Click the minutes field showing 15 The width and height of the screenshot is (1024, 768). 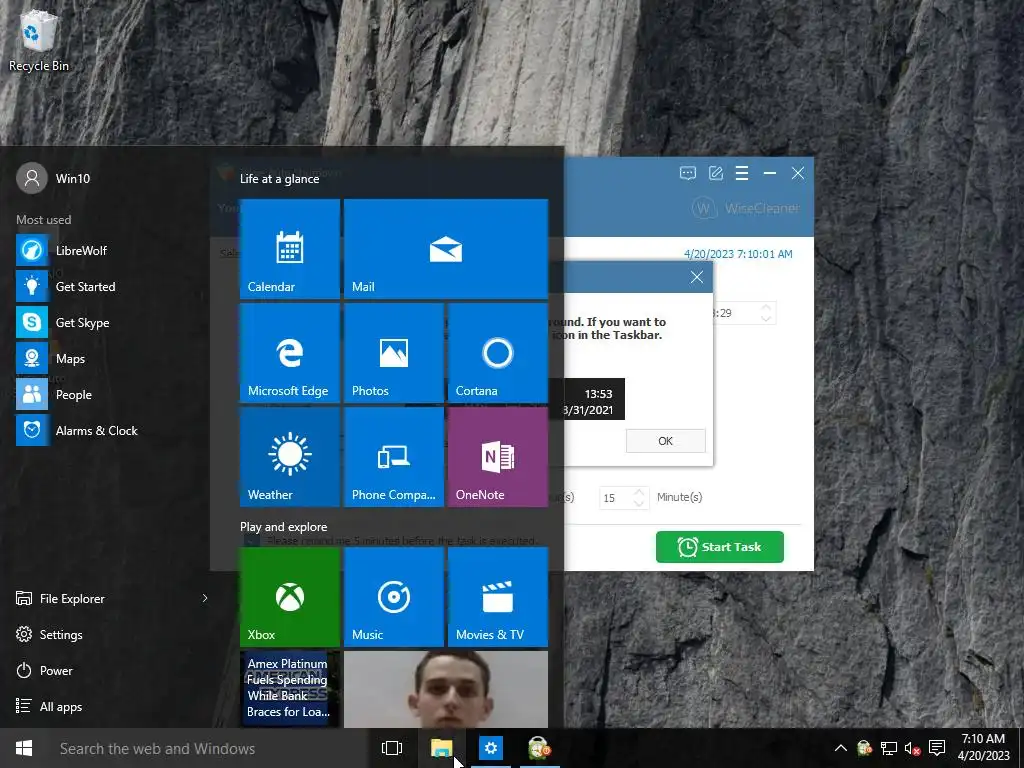616,498
